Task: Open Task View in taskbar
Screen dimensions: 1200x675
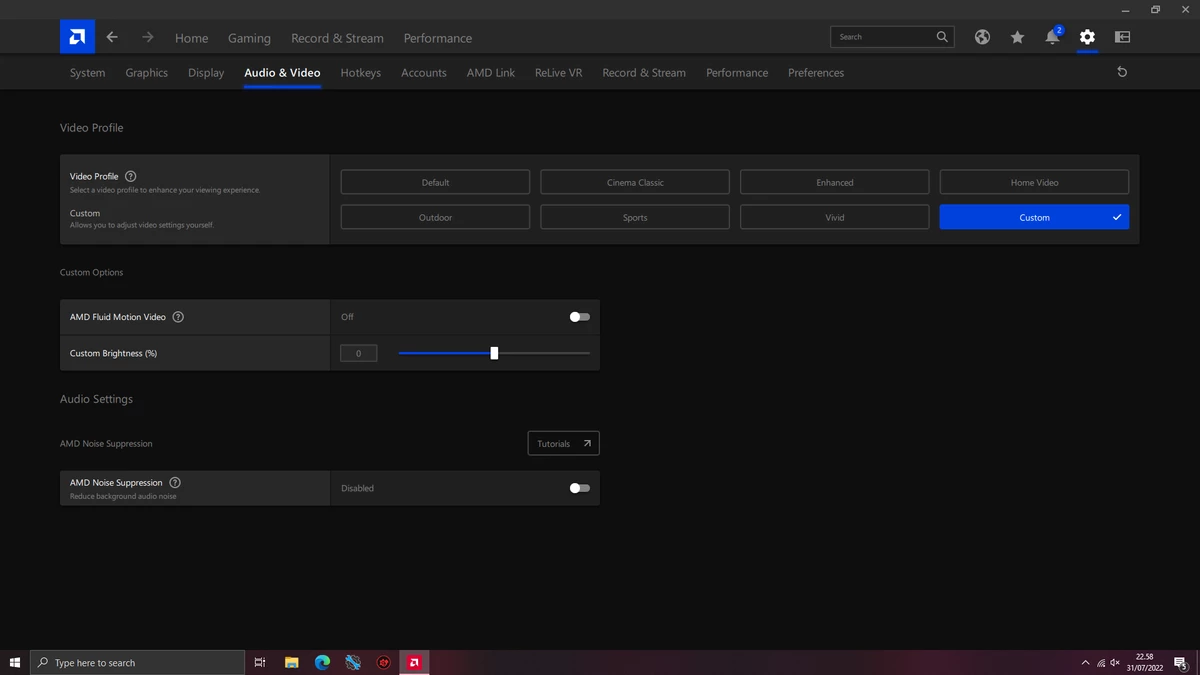Action: tap(260, 662)
